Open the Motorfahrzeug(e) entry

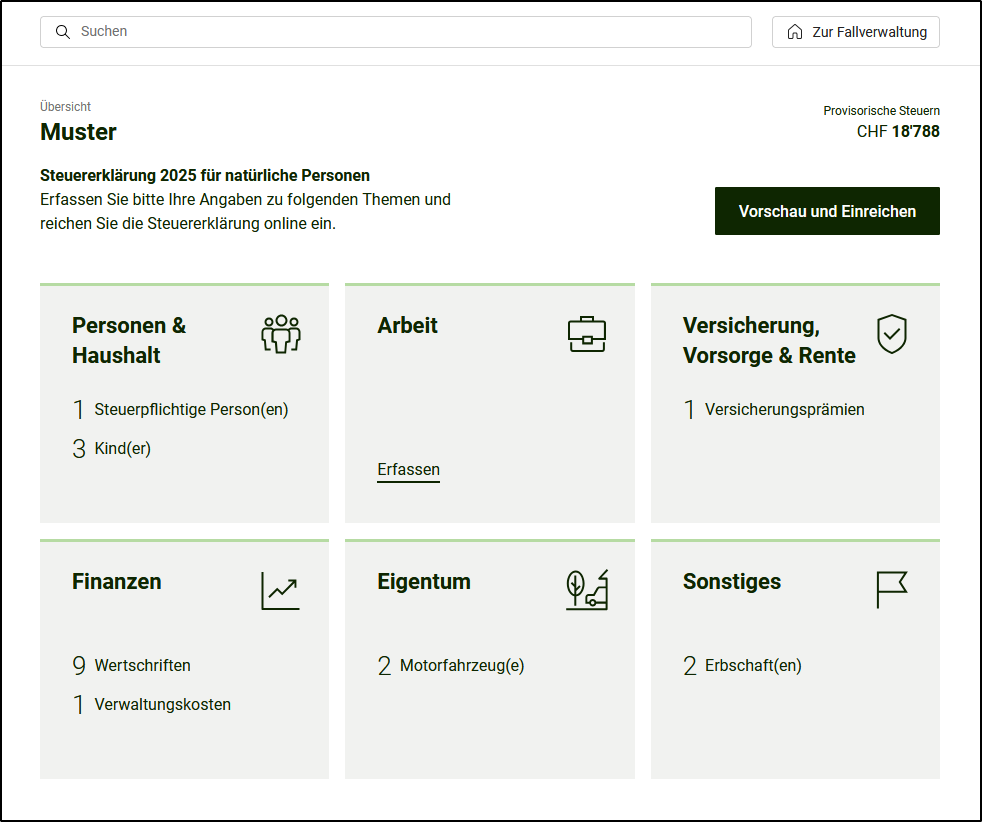[461, 666]
